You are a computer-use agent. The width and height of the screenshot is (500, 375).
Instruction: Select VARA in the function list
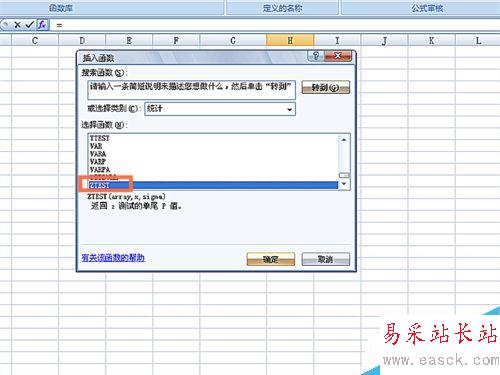[x=213, y=154]
